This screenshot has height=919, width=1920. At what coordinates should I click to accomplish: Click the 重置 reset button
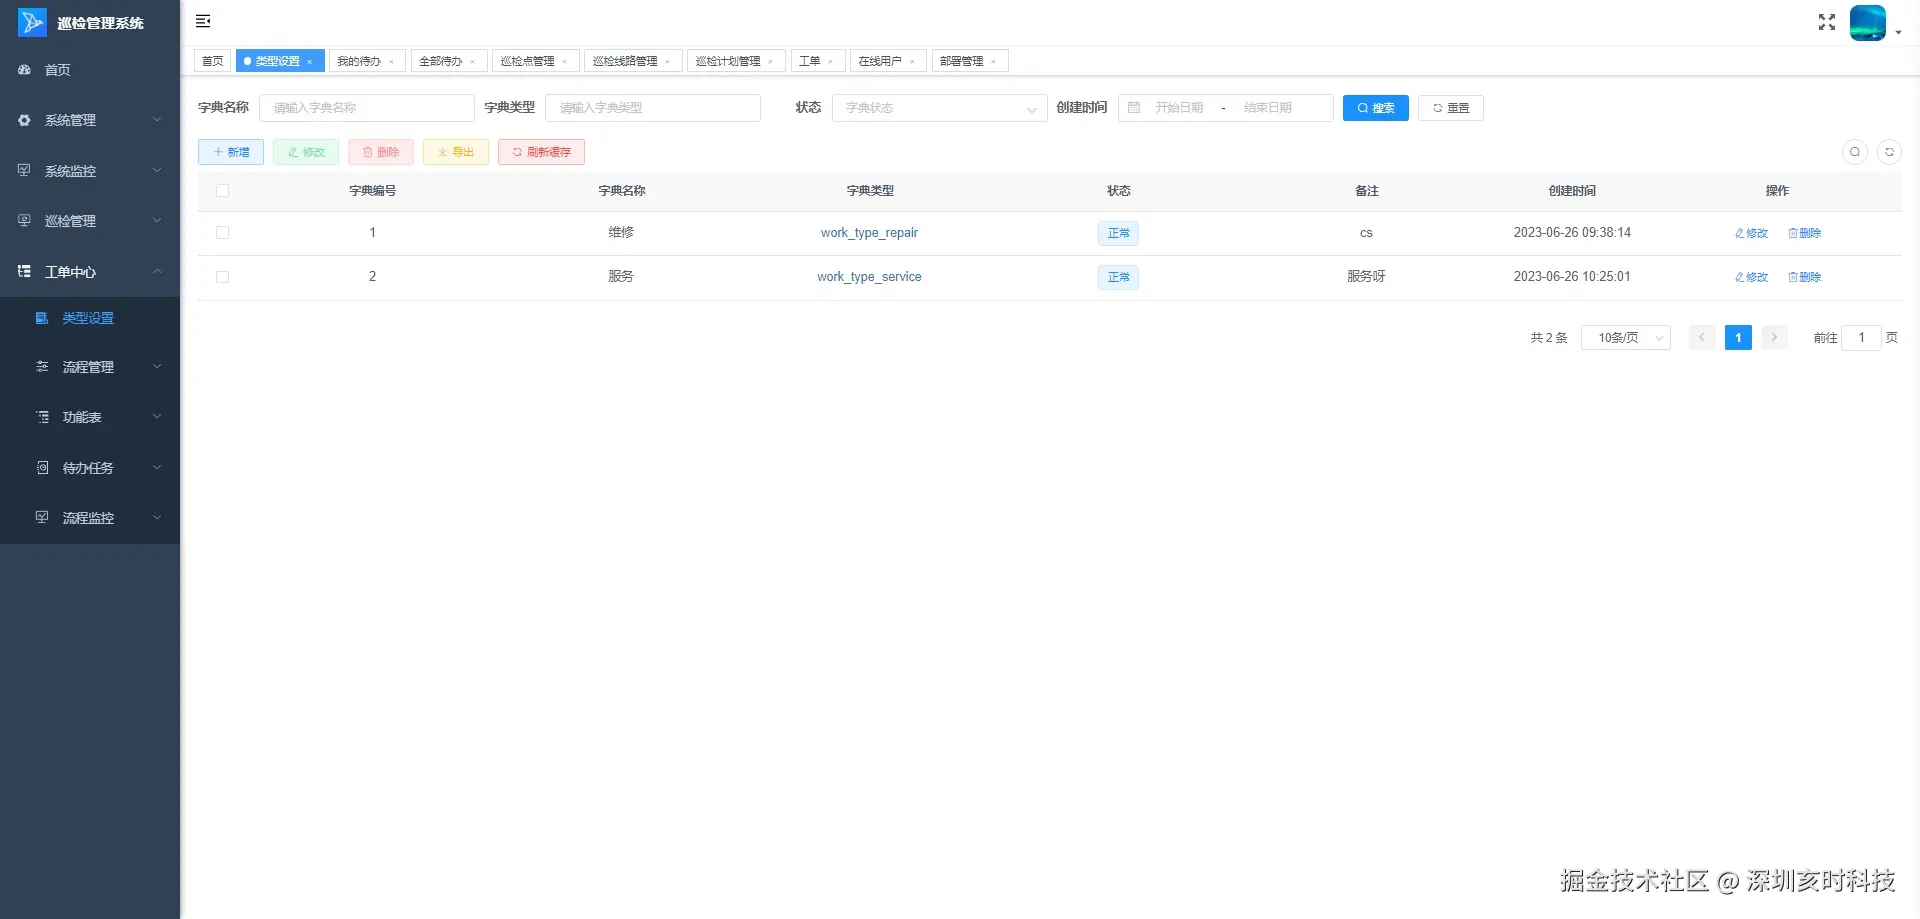point(1451,108)
